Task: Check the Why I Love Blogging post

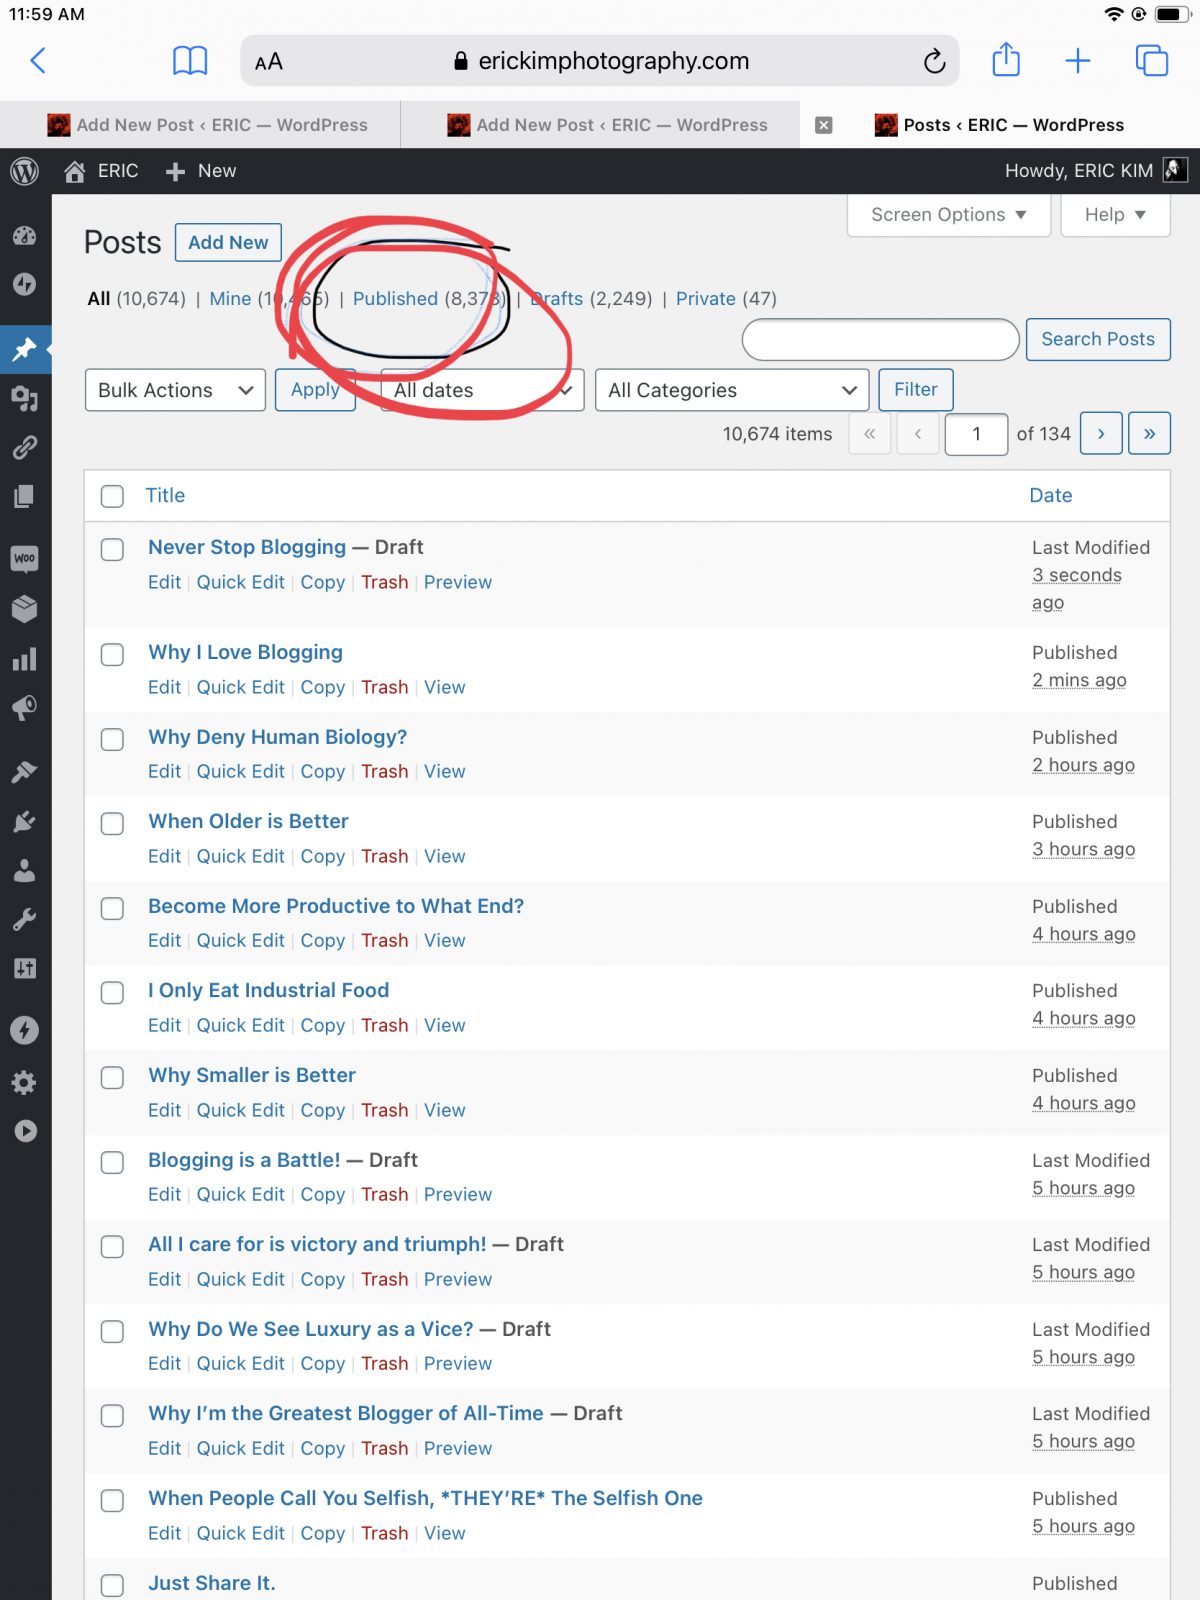Action: [112, 654]
